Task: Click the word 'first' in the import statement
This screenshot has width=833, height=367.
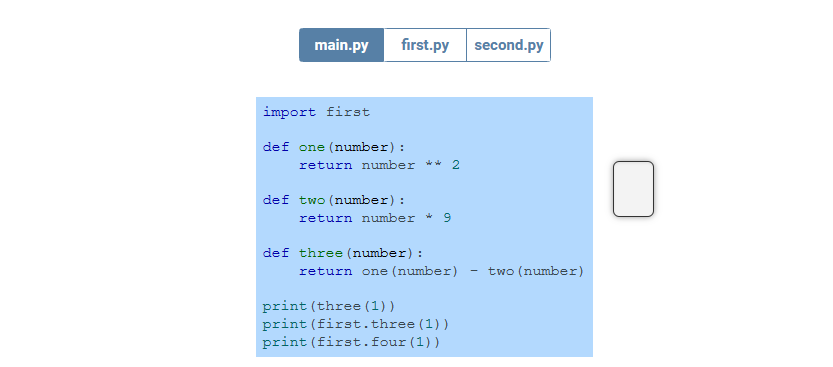Action: tap(348, 112)
